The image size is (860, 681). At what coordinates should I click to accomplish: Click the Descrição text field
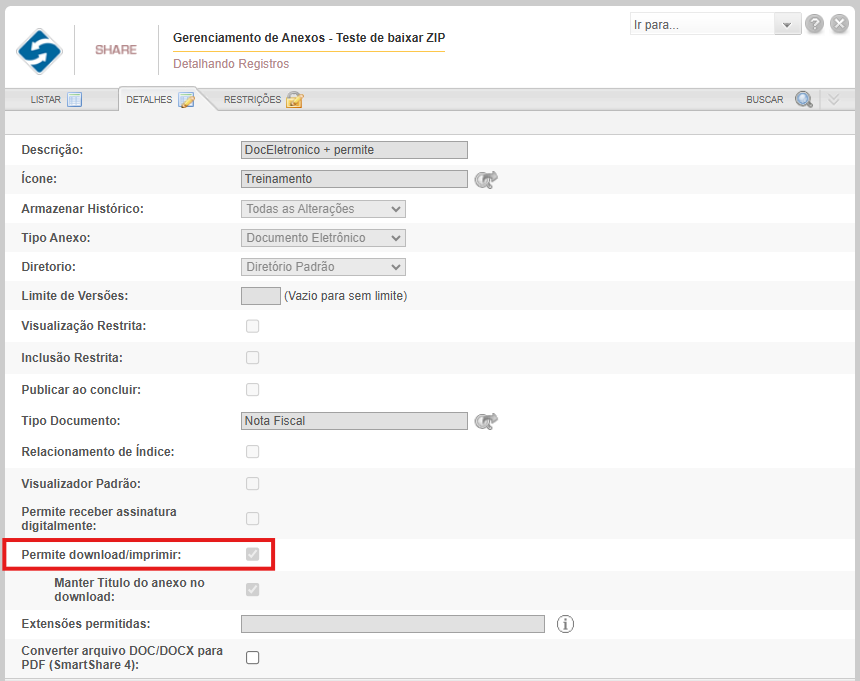tap(354, 150)
